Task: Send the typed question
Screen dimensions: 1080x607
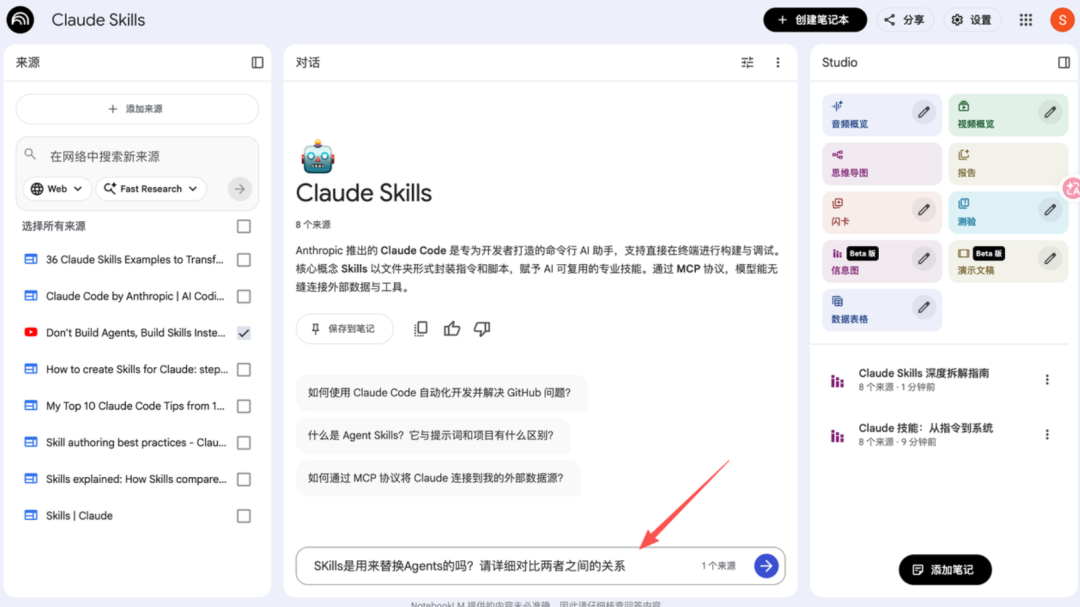Action: pyautogui.click(x=766, y=566)
